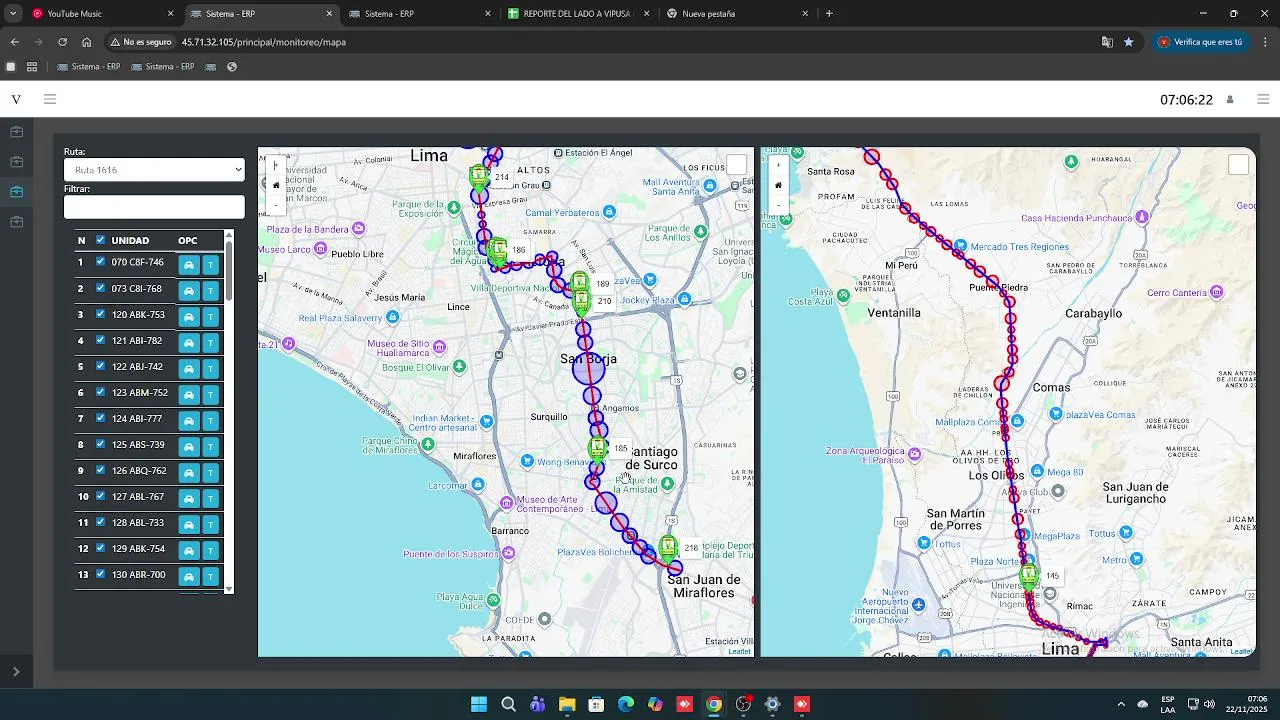Open the highlighted briefcase item in the sidebar

tap(16, 192)
